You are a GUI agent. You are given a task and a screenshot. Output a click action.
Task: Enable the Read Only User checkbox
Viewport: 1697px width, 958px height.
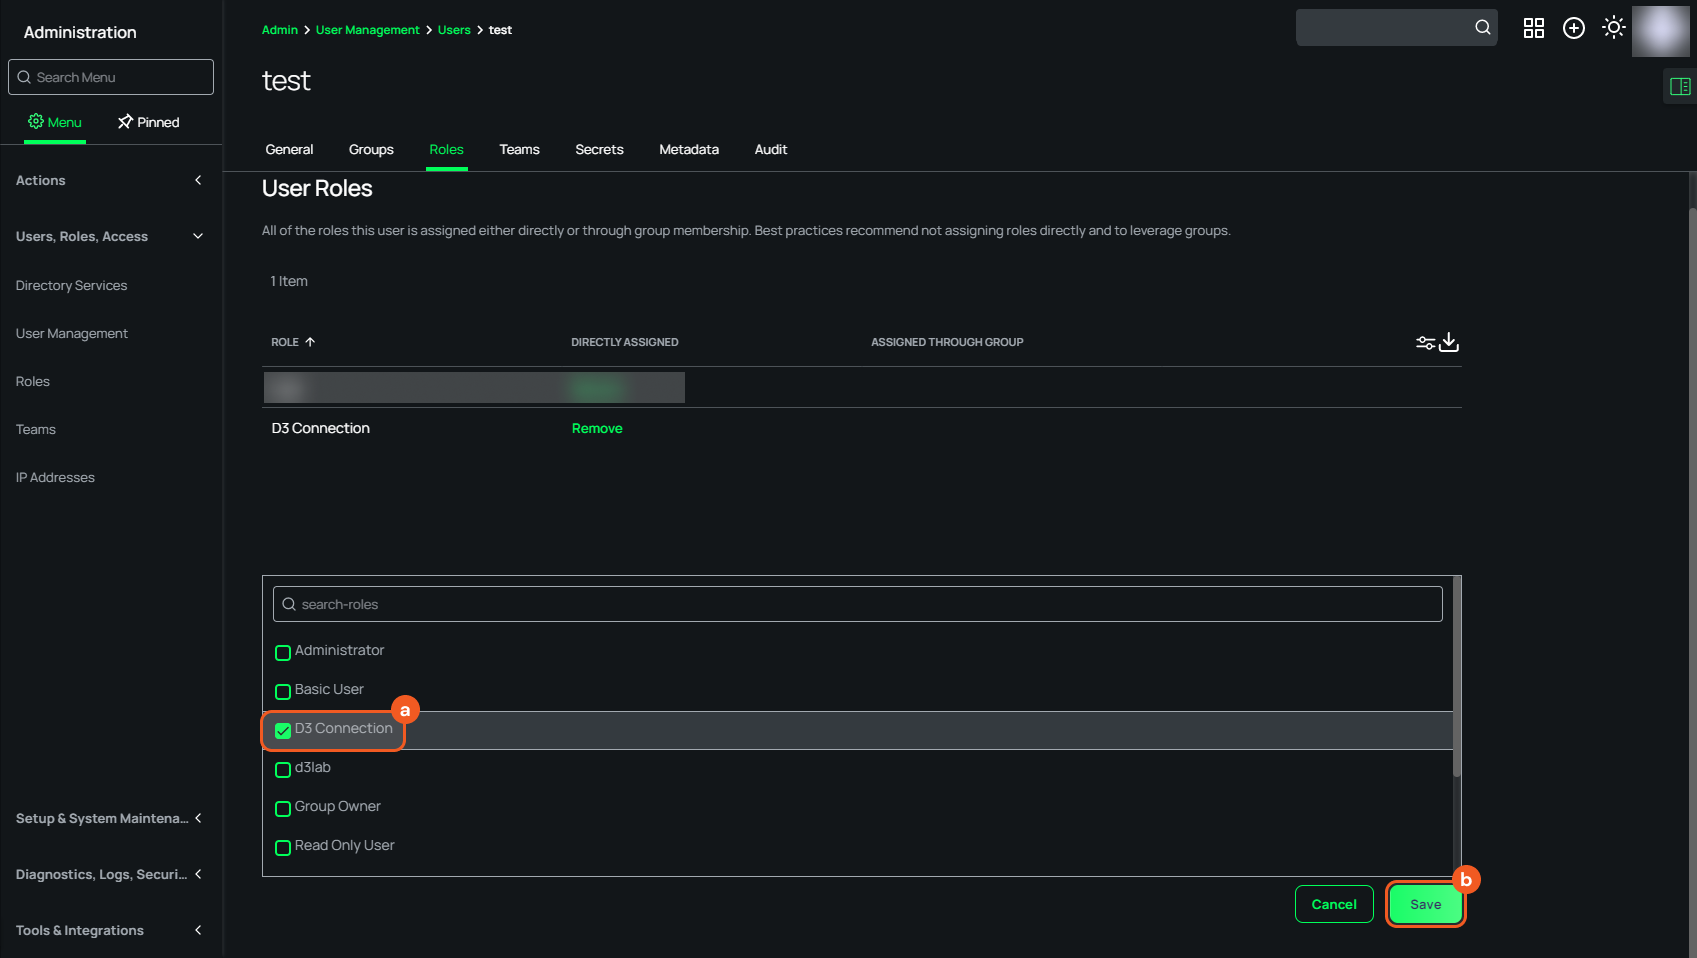click(283, 848)
